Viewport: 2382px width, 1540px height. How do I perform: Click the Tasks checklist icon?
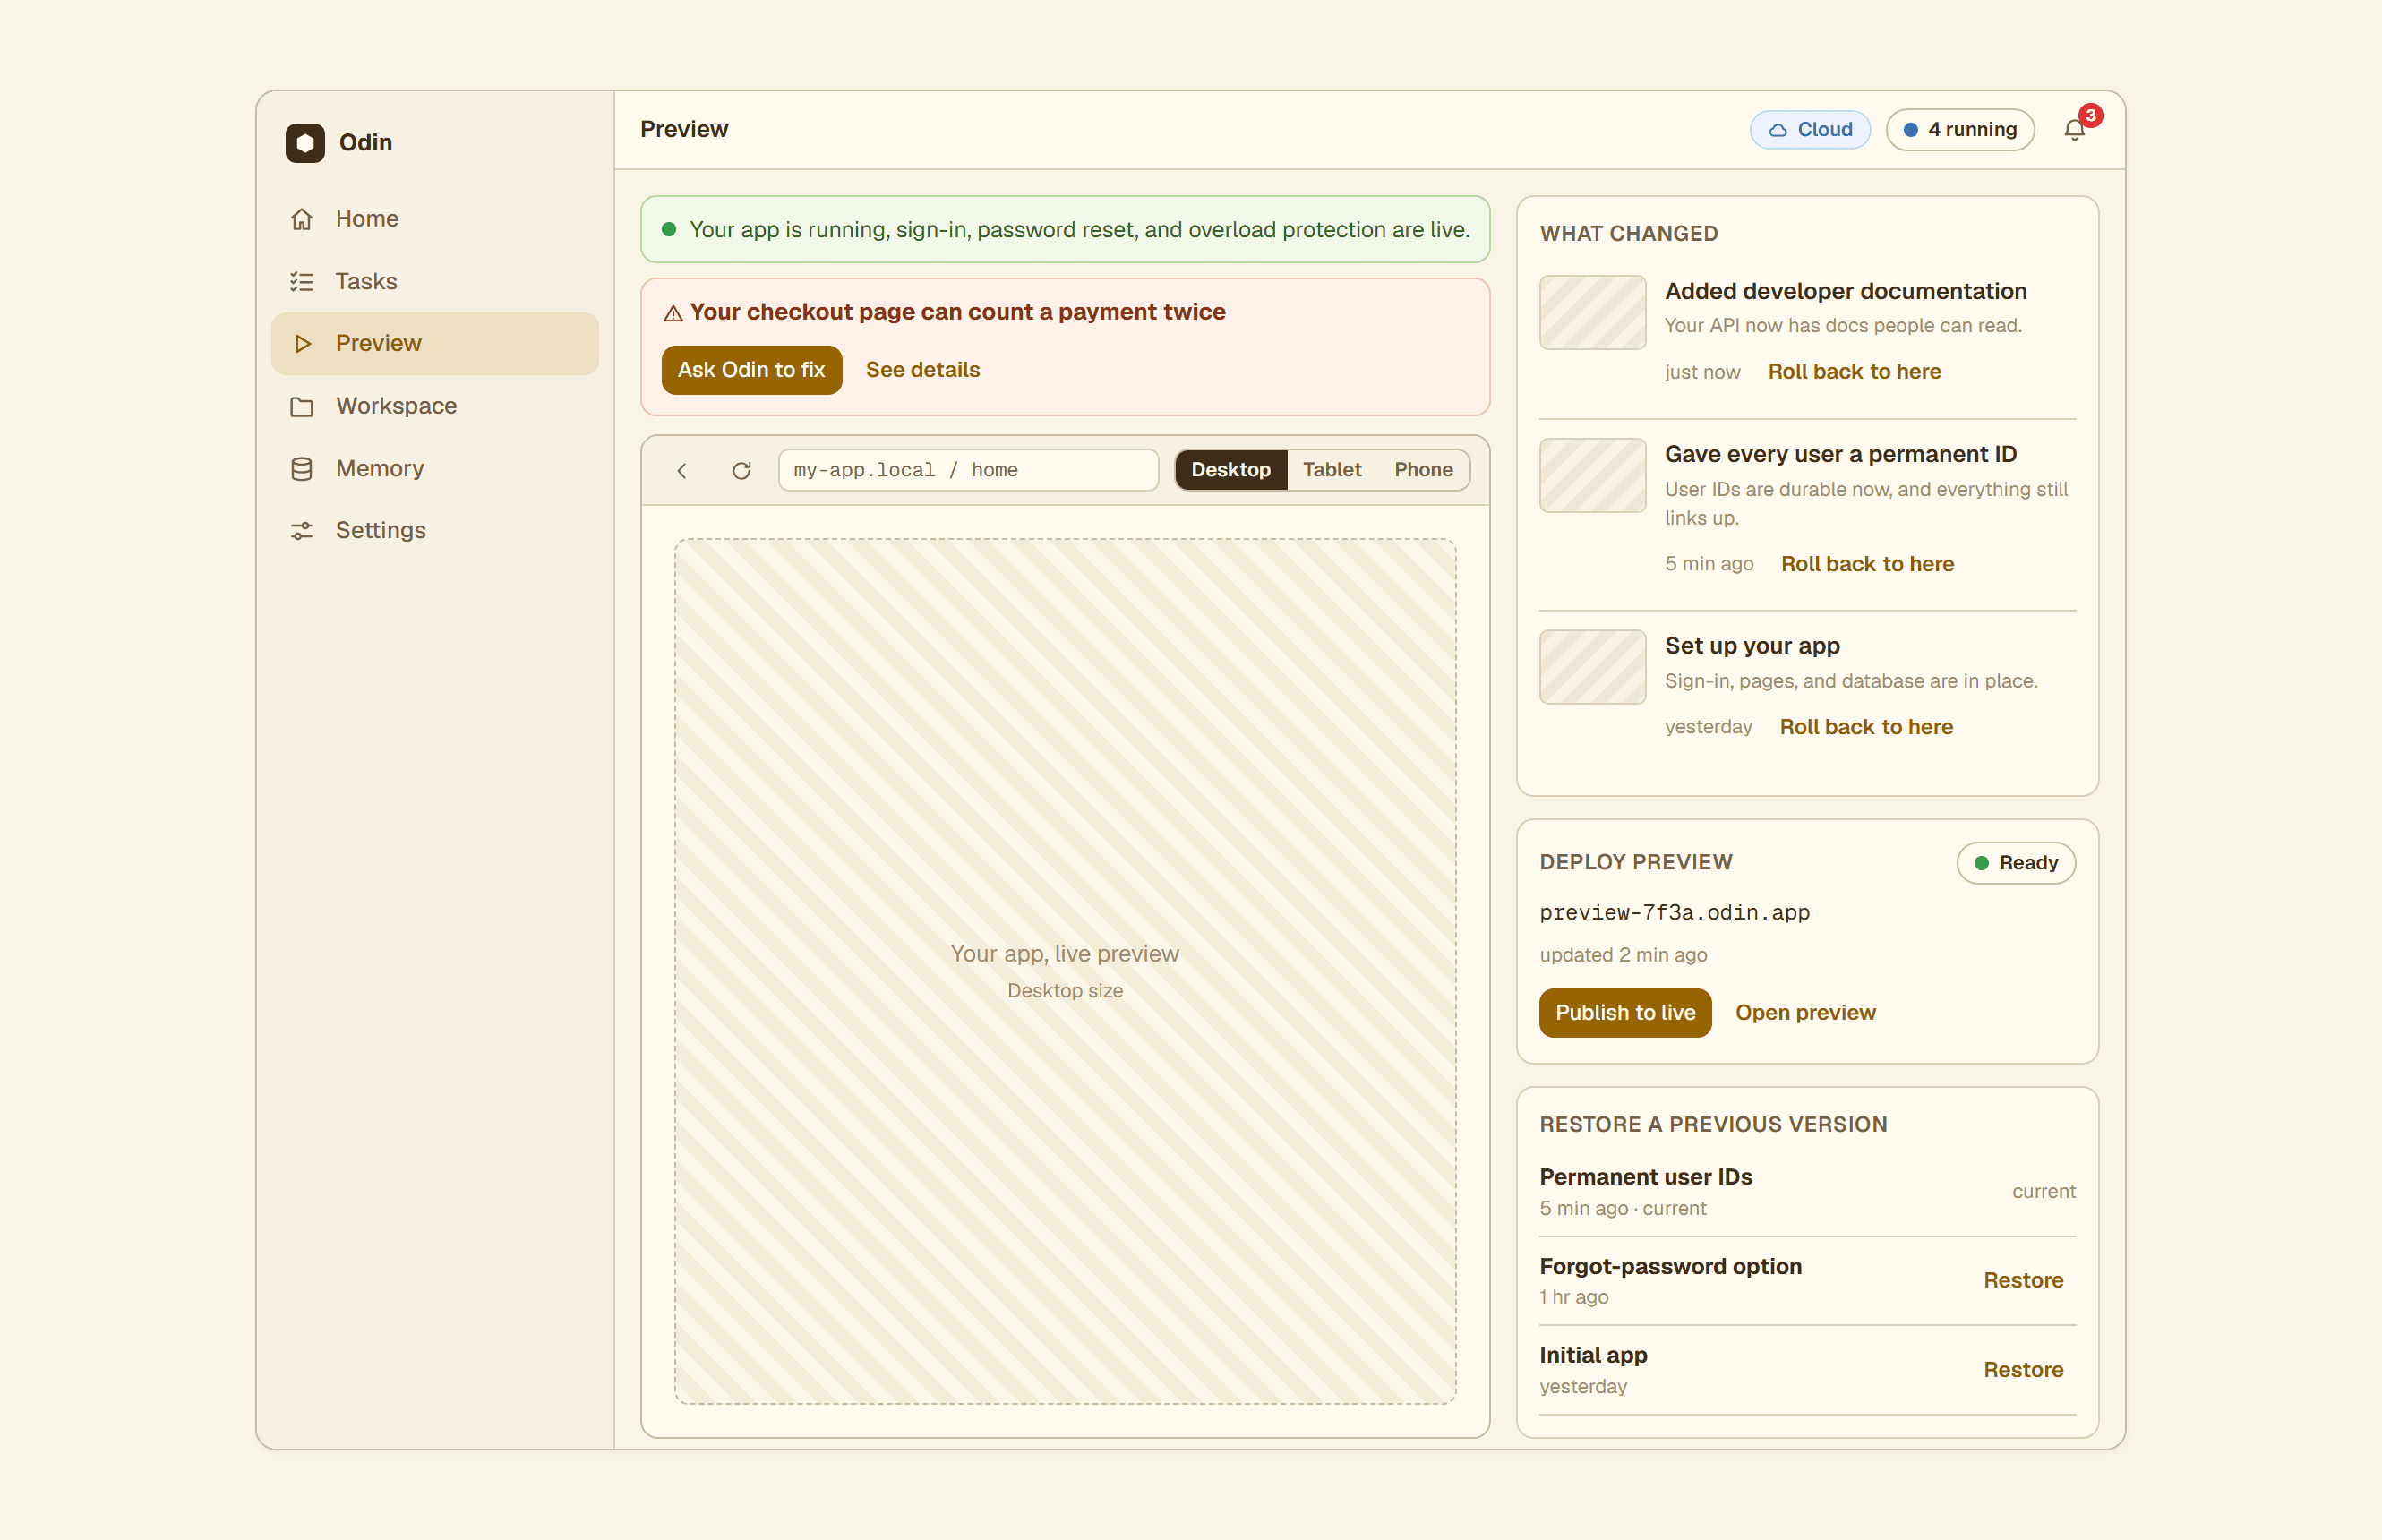pos(301,281)
